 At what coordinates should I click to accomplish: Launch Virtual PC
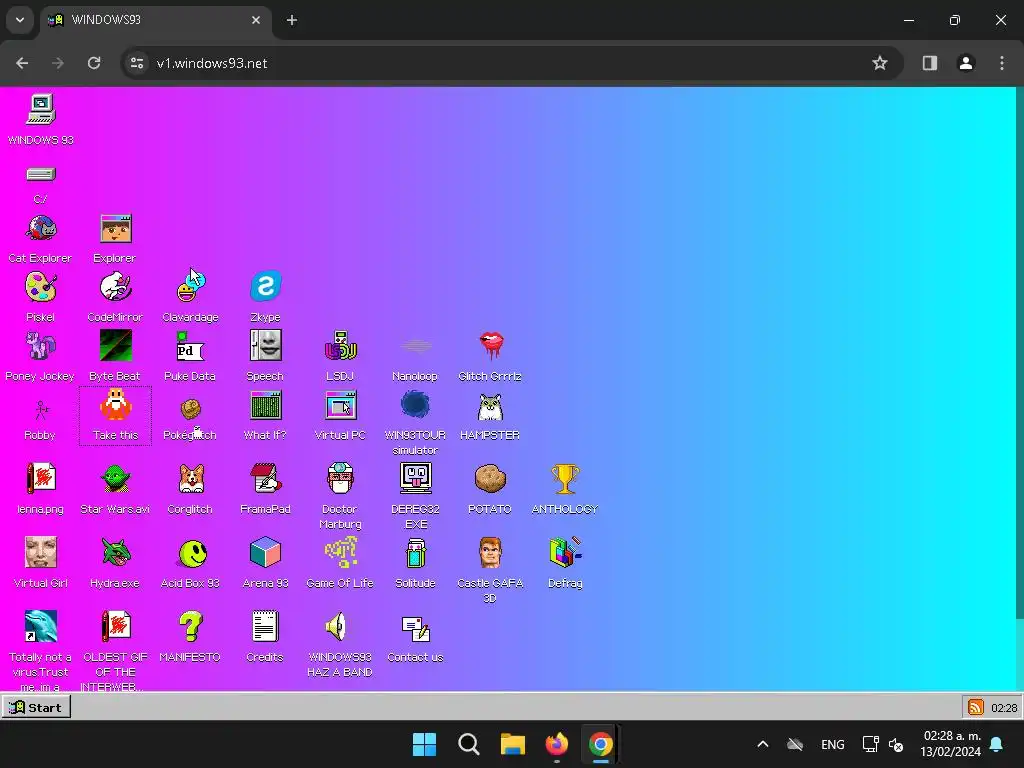[340, 406]
